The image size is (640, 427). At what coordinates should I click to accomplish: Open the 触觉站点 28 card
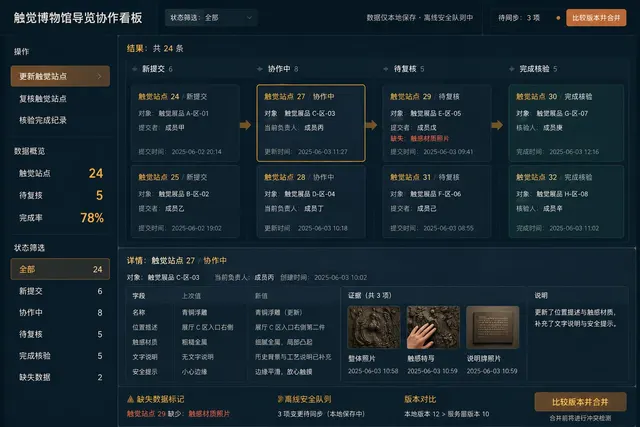[311, 201]
